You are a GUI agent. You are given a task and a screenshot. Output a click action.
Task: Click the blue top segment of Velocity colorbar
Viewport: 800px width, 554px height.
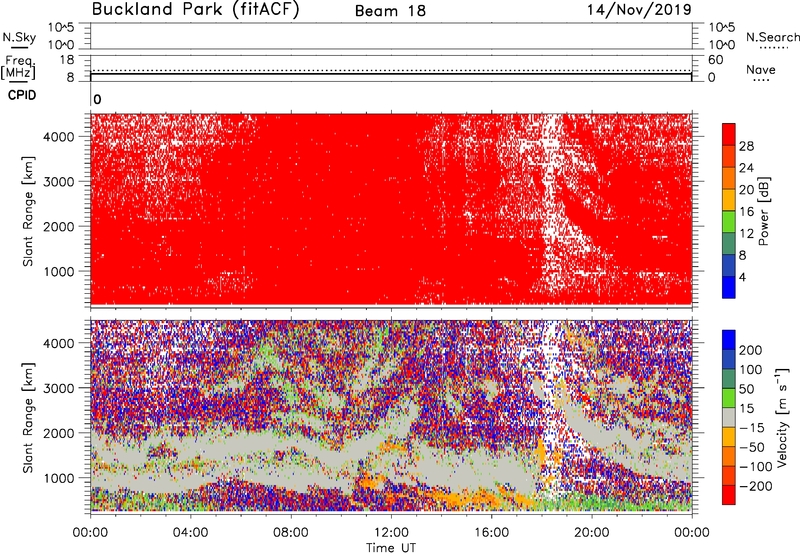729,340
